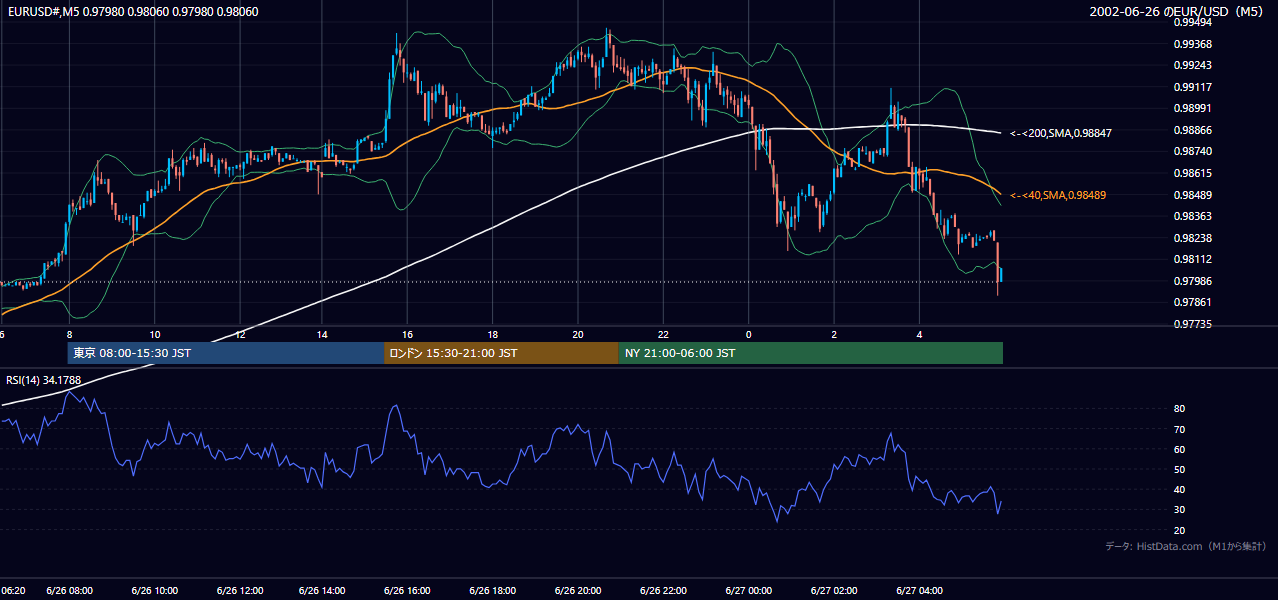The height and width of the screenshot is (600, 1278).
Task: Click the 東京 08:00-15:30 JST session bar
Action: (x=226, y=353)
